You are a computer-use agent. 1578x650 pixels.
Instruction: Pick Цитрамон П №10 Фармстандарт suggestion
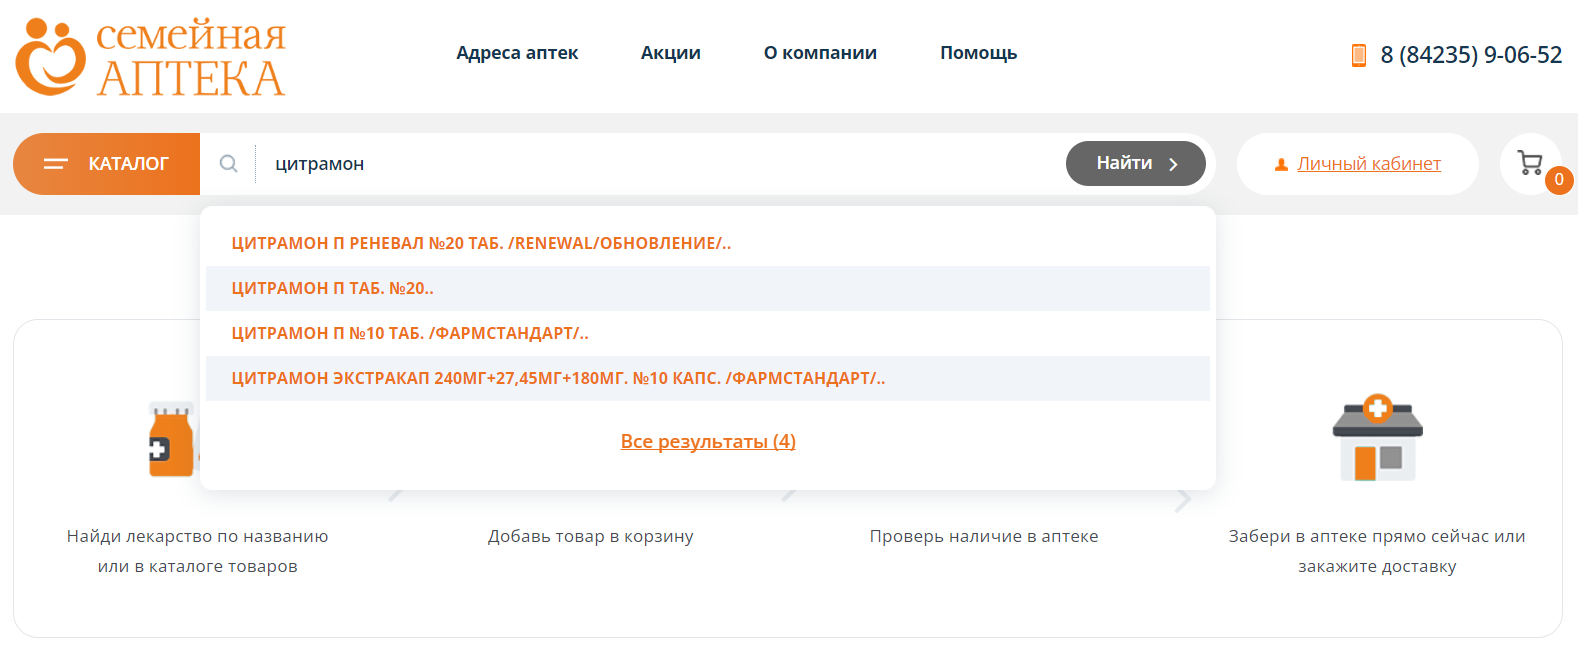point(410,334)
